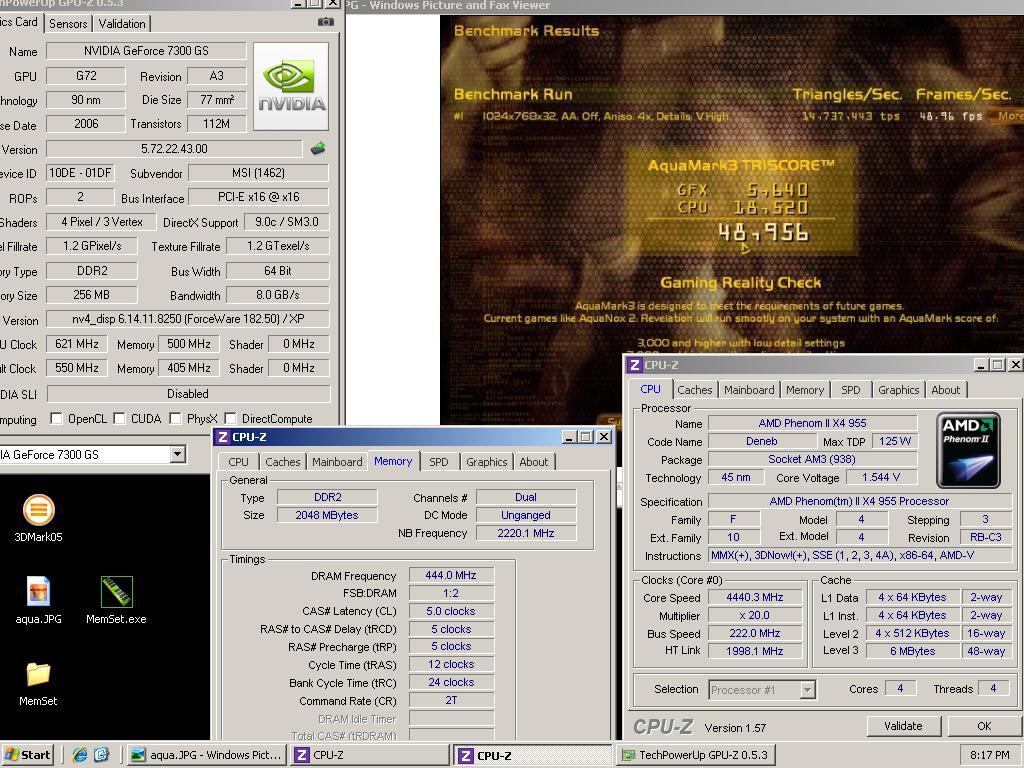Viewport: 1024px width, 768px height.
Task: Toggle the DirectCompute checkbox
Action: tap(230, 419)
